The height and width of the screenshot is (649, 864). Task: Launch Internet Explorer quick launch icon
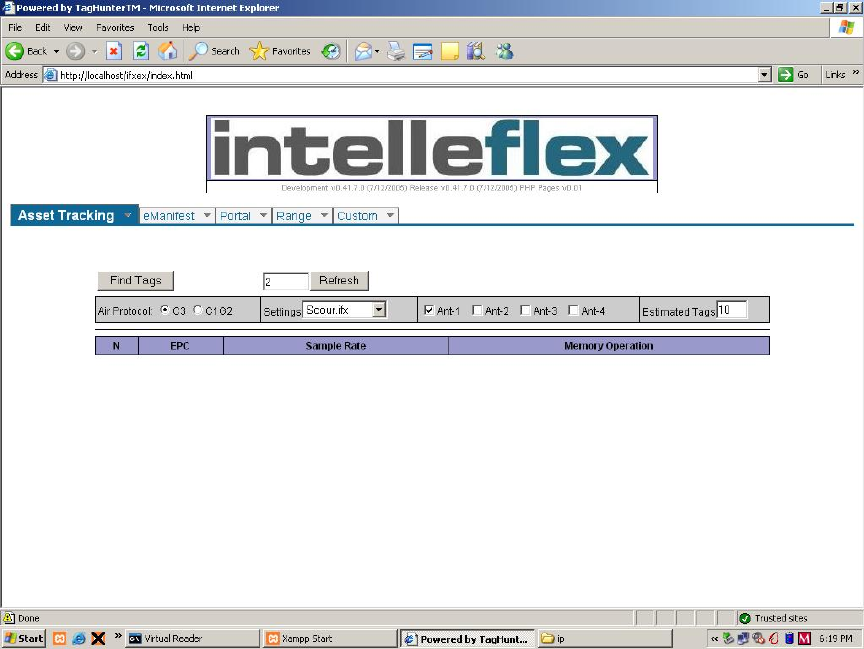pyautogui.click(x=79, y=638)
